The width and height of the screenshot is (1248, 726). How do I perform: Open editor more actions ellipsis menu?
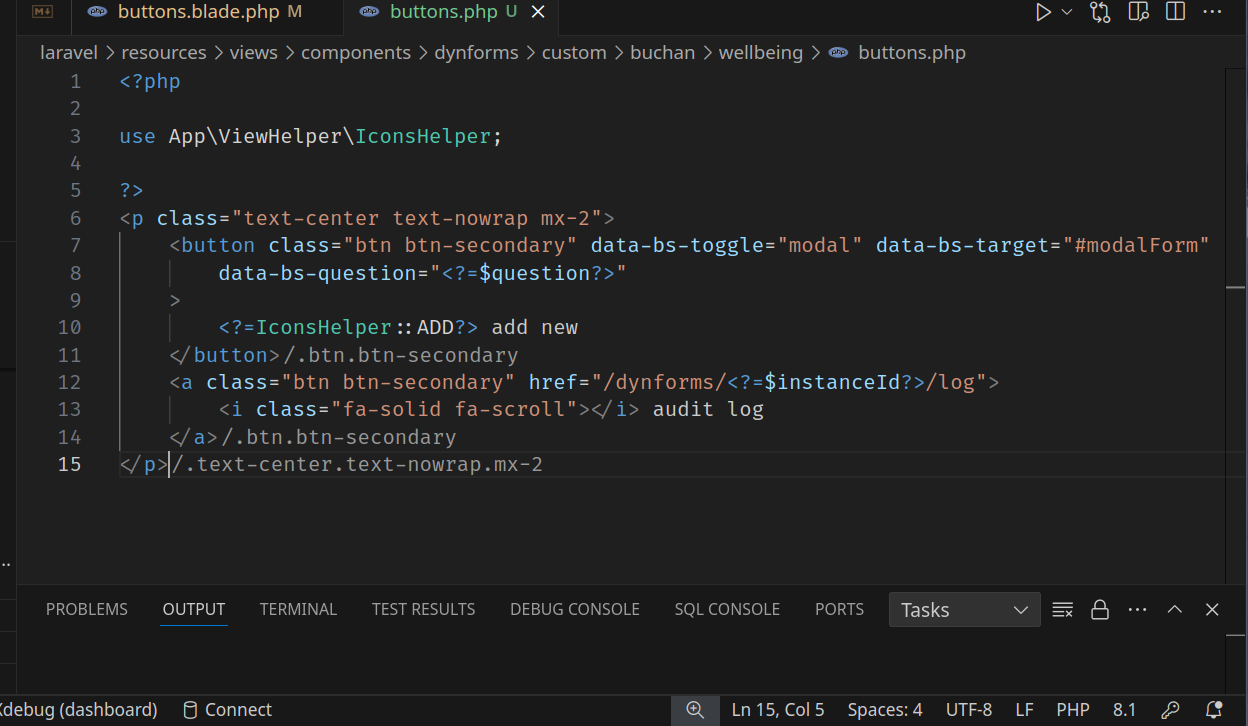tap(1212, 12)
